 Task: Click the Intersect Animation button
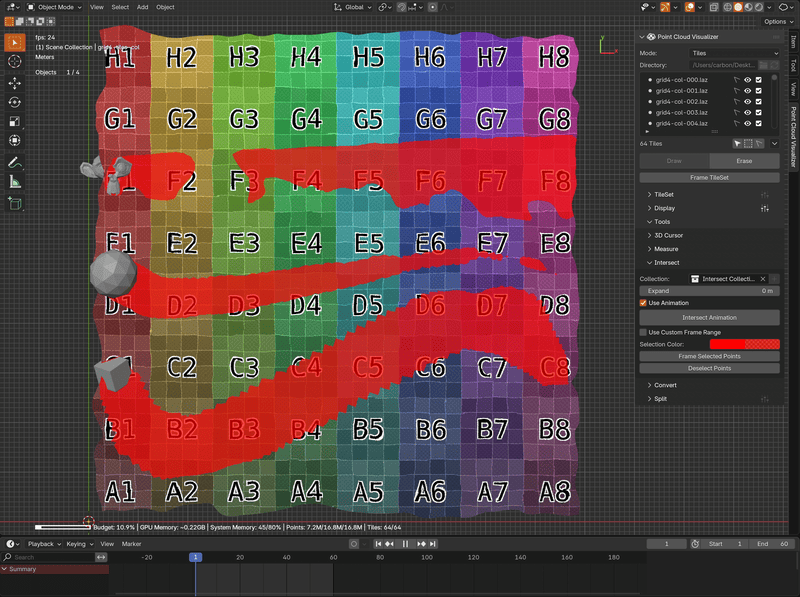(709, 317)
